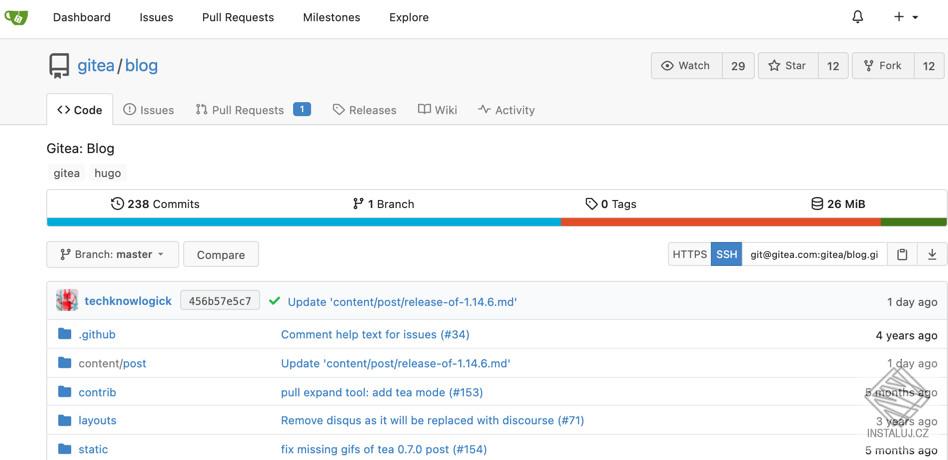
Task: Star the repository
Action: 788,66
